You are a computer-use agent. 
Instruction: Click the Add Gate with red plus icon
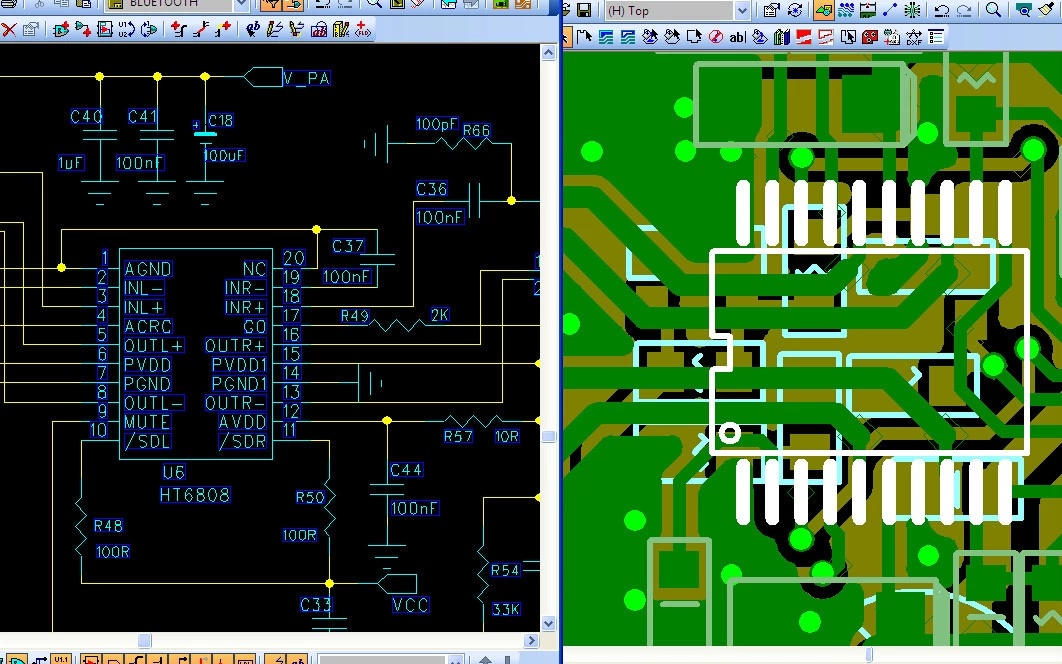pos(83,30)
